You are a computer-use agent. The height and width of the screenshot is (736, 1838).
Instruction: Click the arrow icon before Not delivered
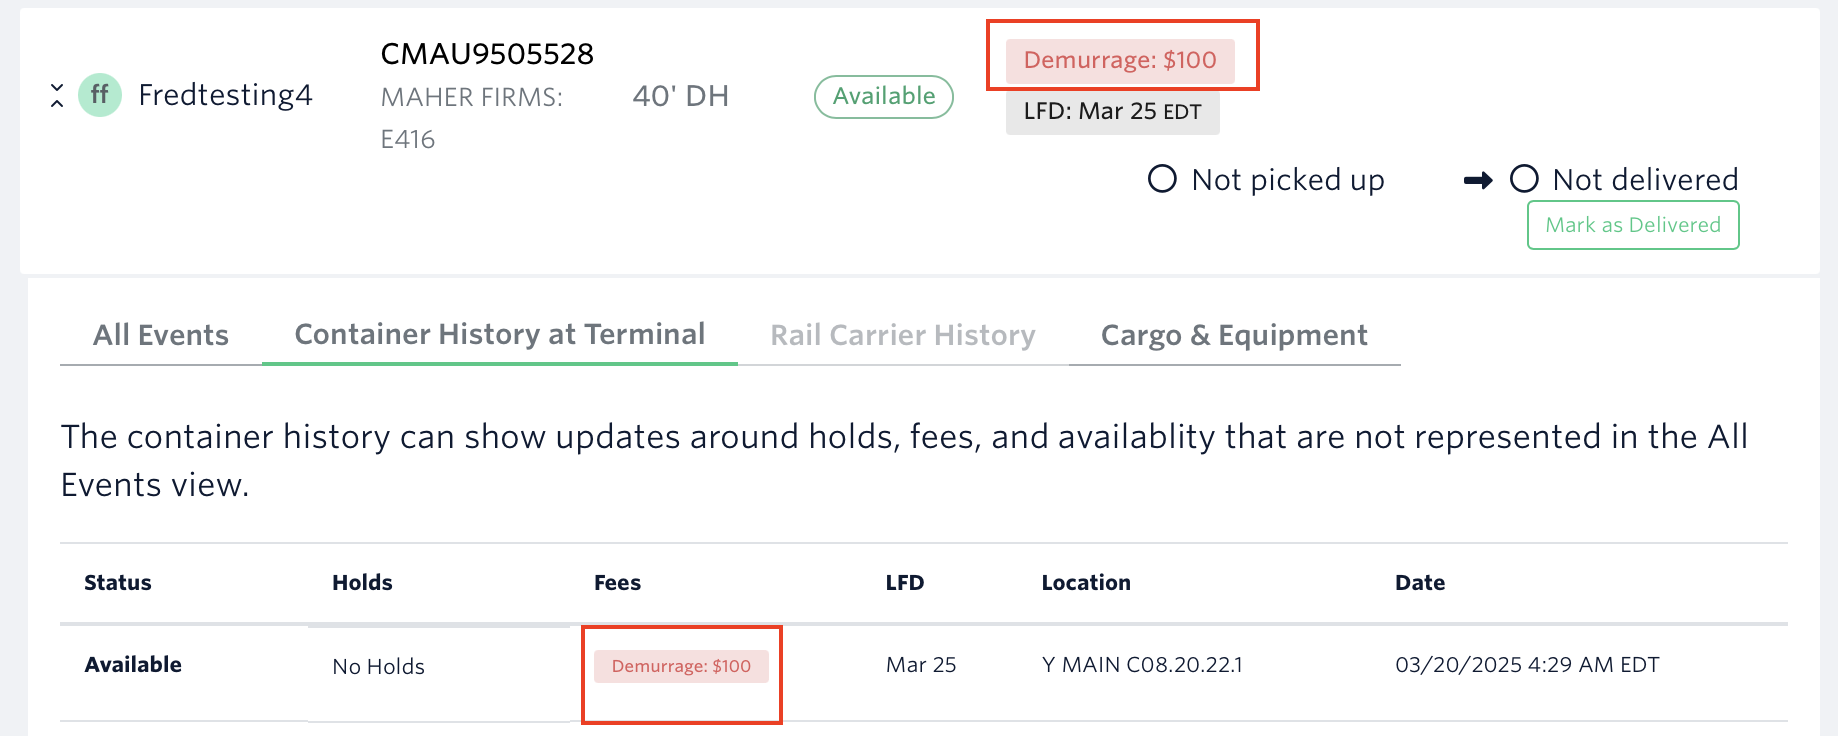click(x=1477, y=180)
